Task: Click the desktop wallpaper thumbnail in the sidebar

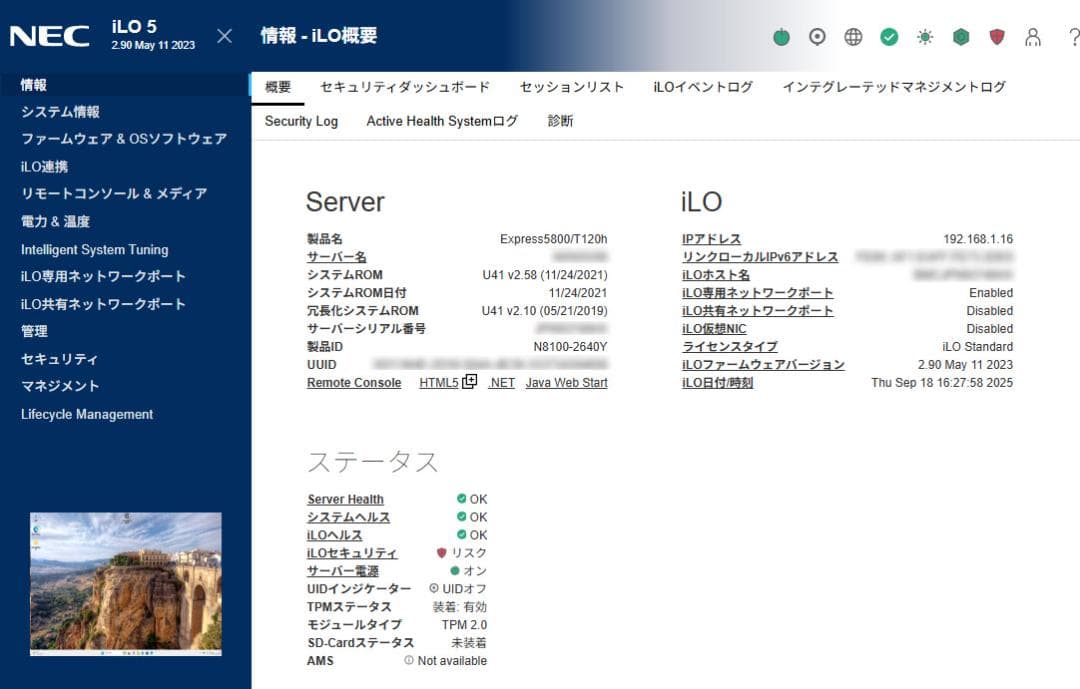Action: point(124,592)
